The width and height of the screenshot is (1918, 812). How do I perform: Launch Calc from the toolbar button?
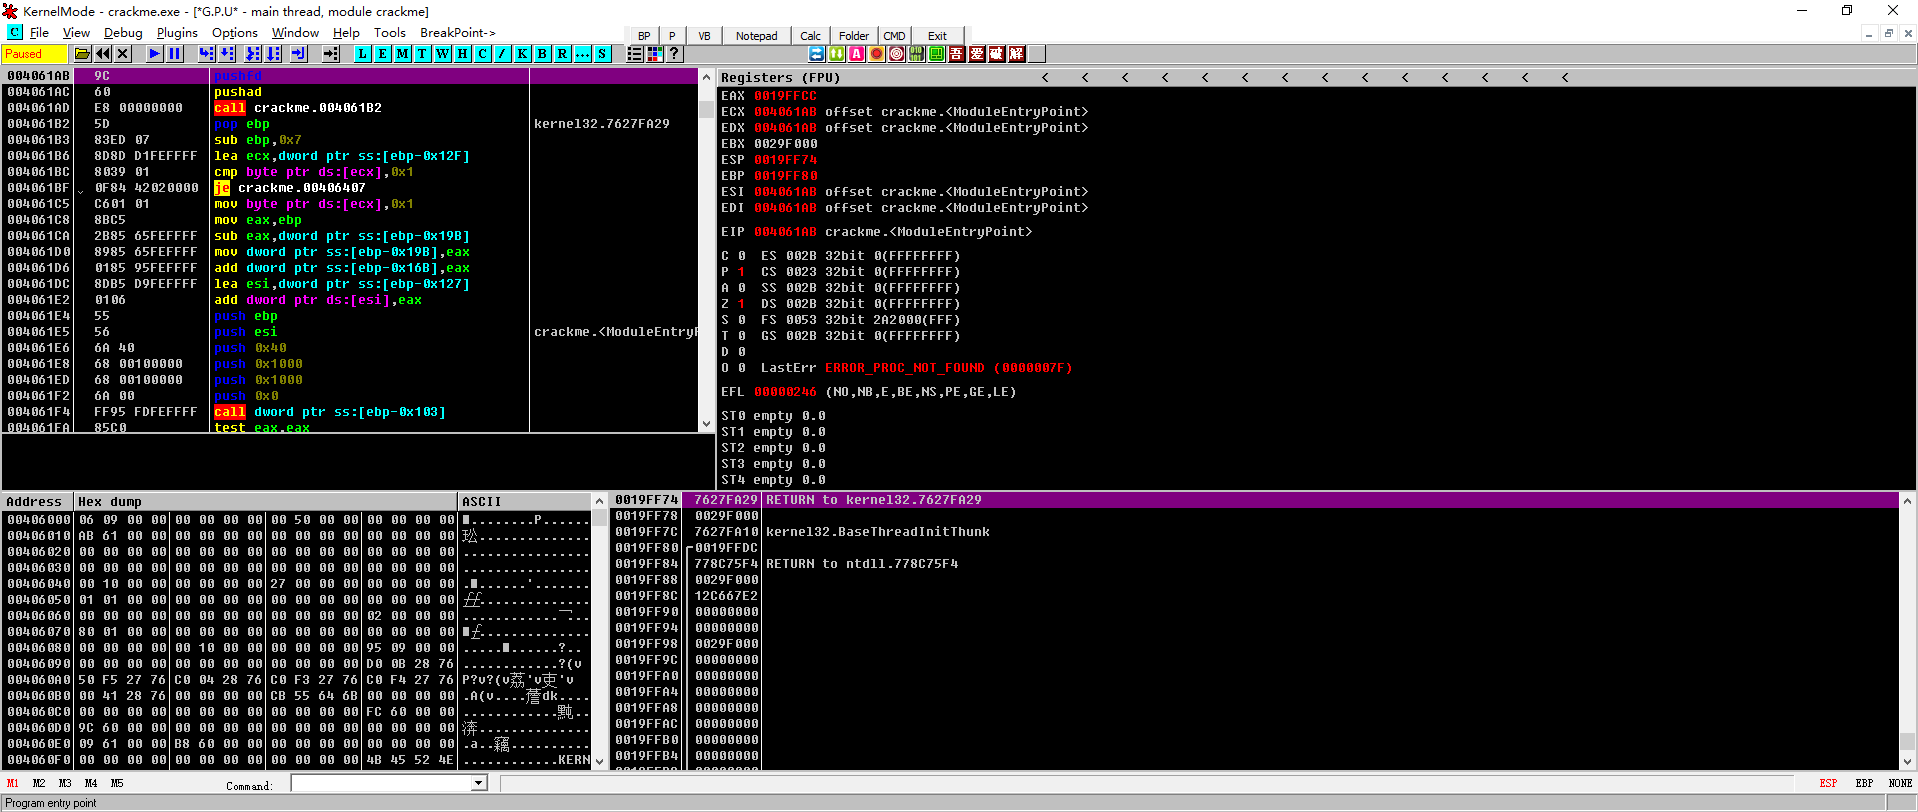coord(810,36)
